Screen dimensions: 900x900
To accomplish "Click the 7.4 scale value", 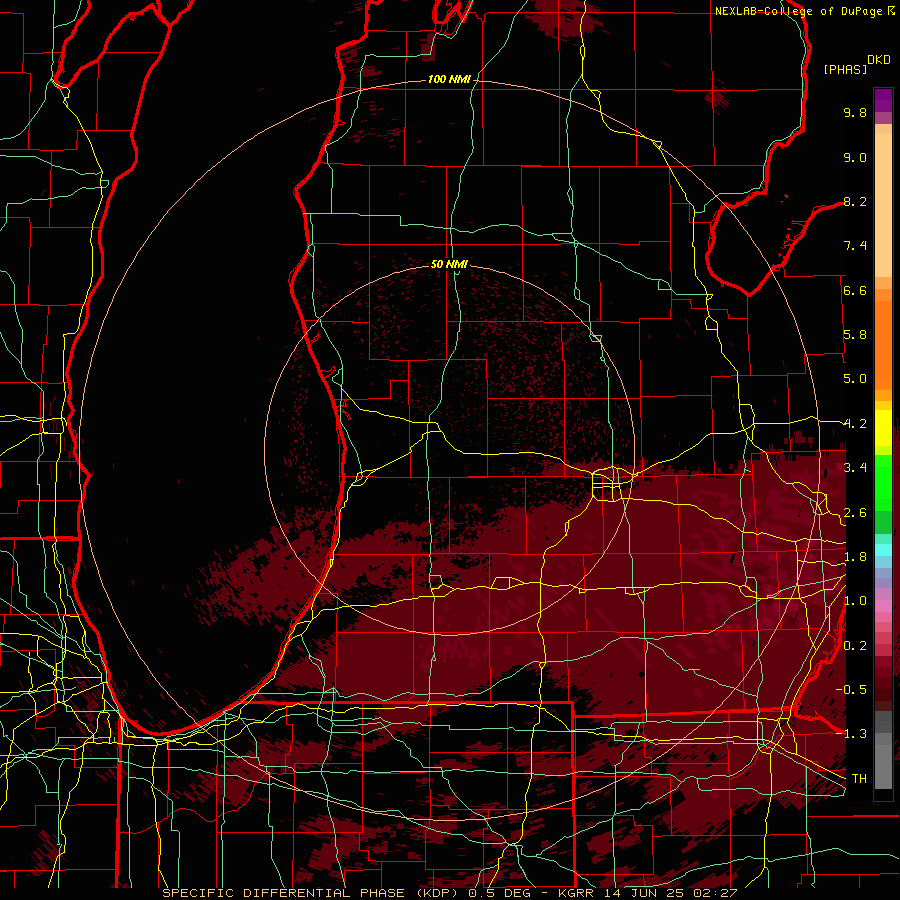I will coord(855,246).
